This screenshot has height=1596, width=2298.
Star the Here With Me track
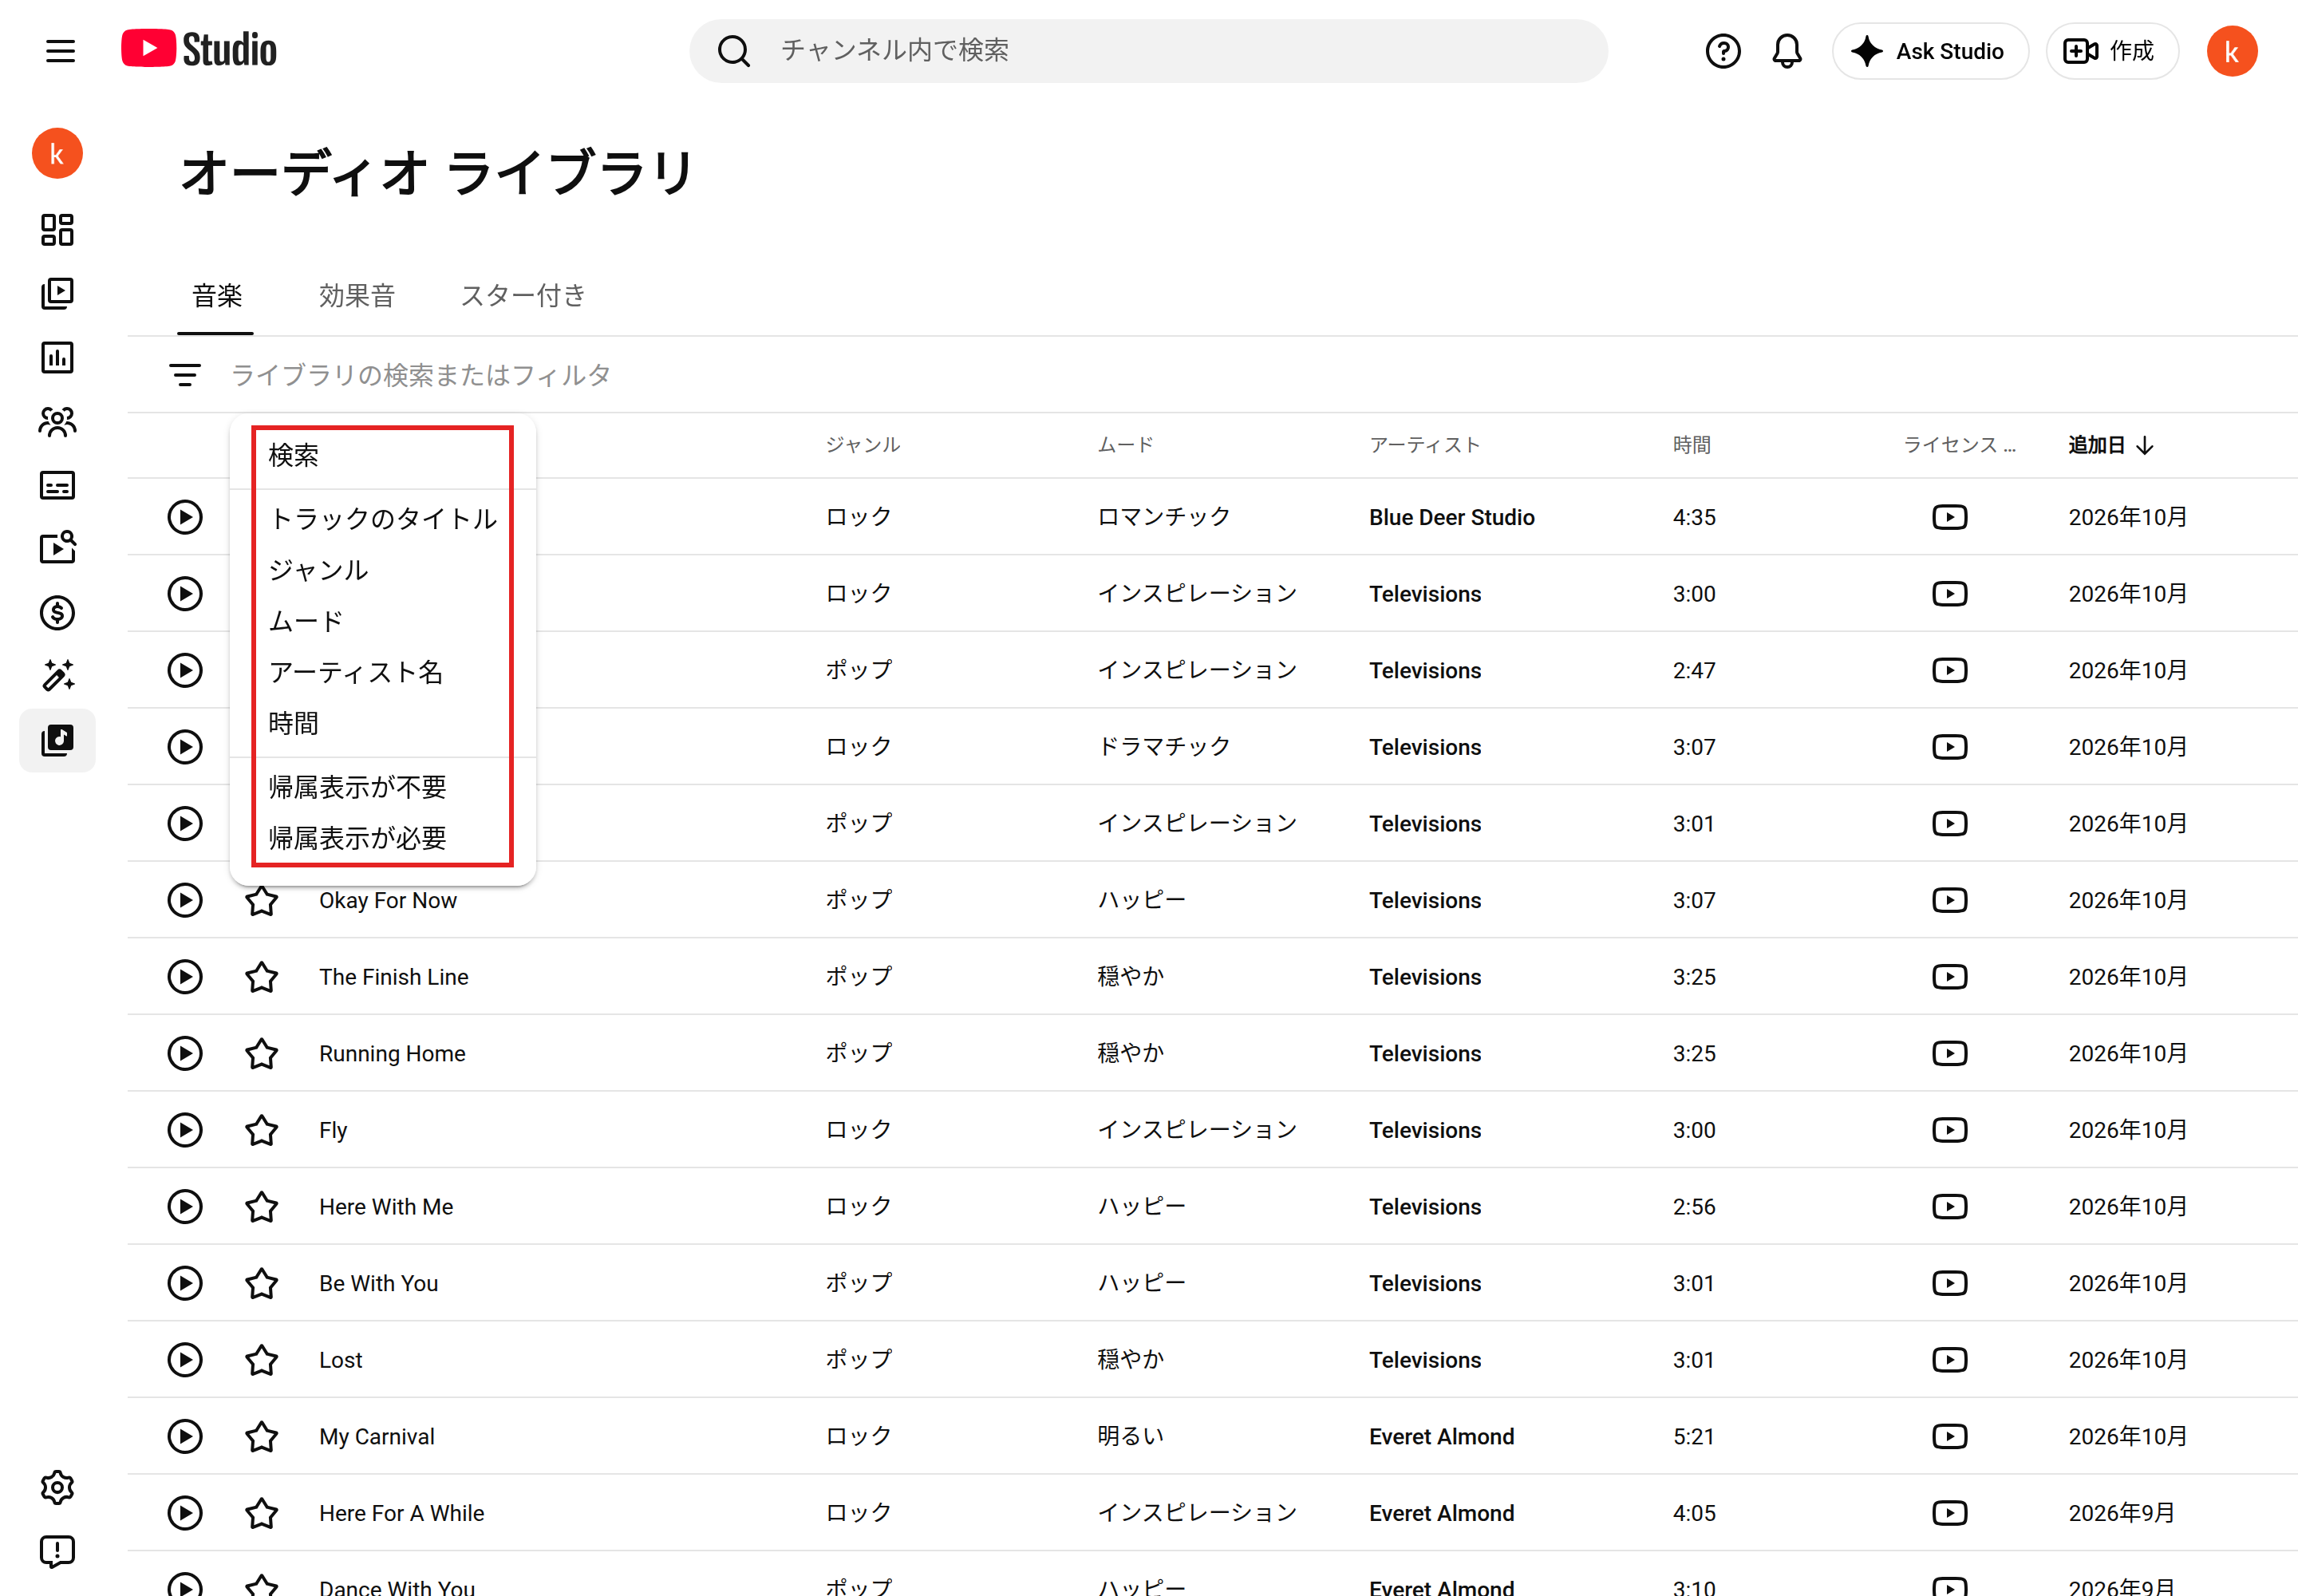click(261, 1207)
